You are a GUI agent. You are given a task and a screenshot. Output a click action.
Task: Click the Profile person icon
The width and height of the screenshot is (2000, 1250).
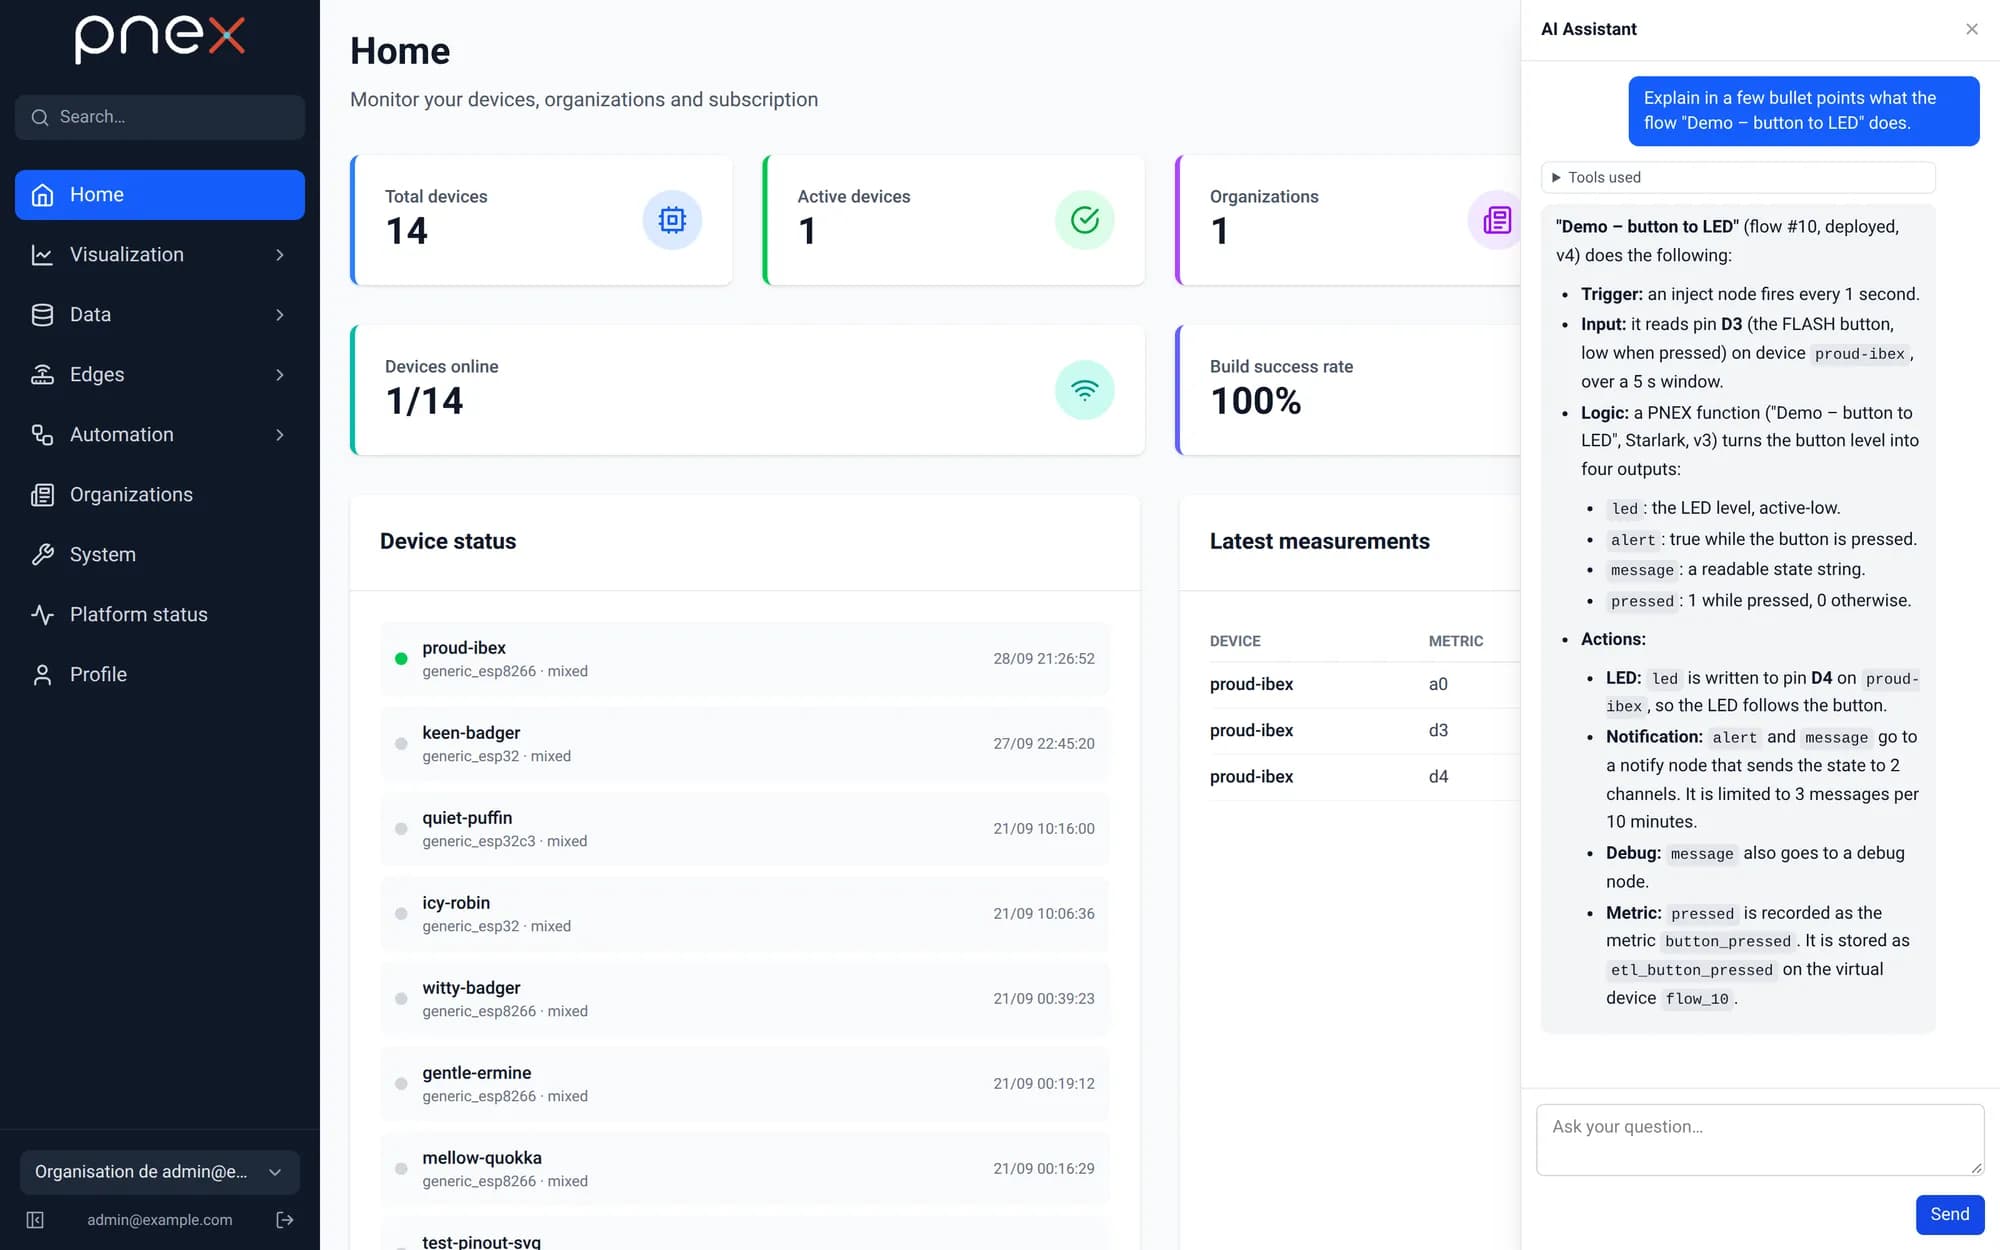tap(42, 675)
